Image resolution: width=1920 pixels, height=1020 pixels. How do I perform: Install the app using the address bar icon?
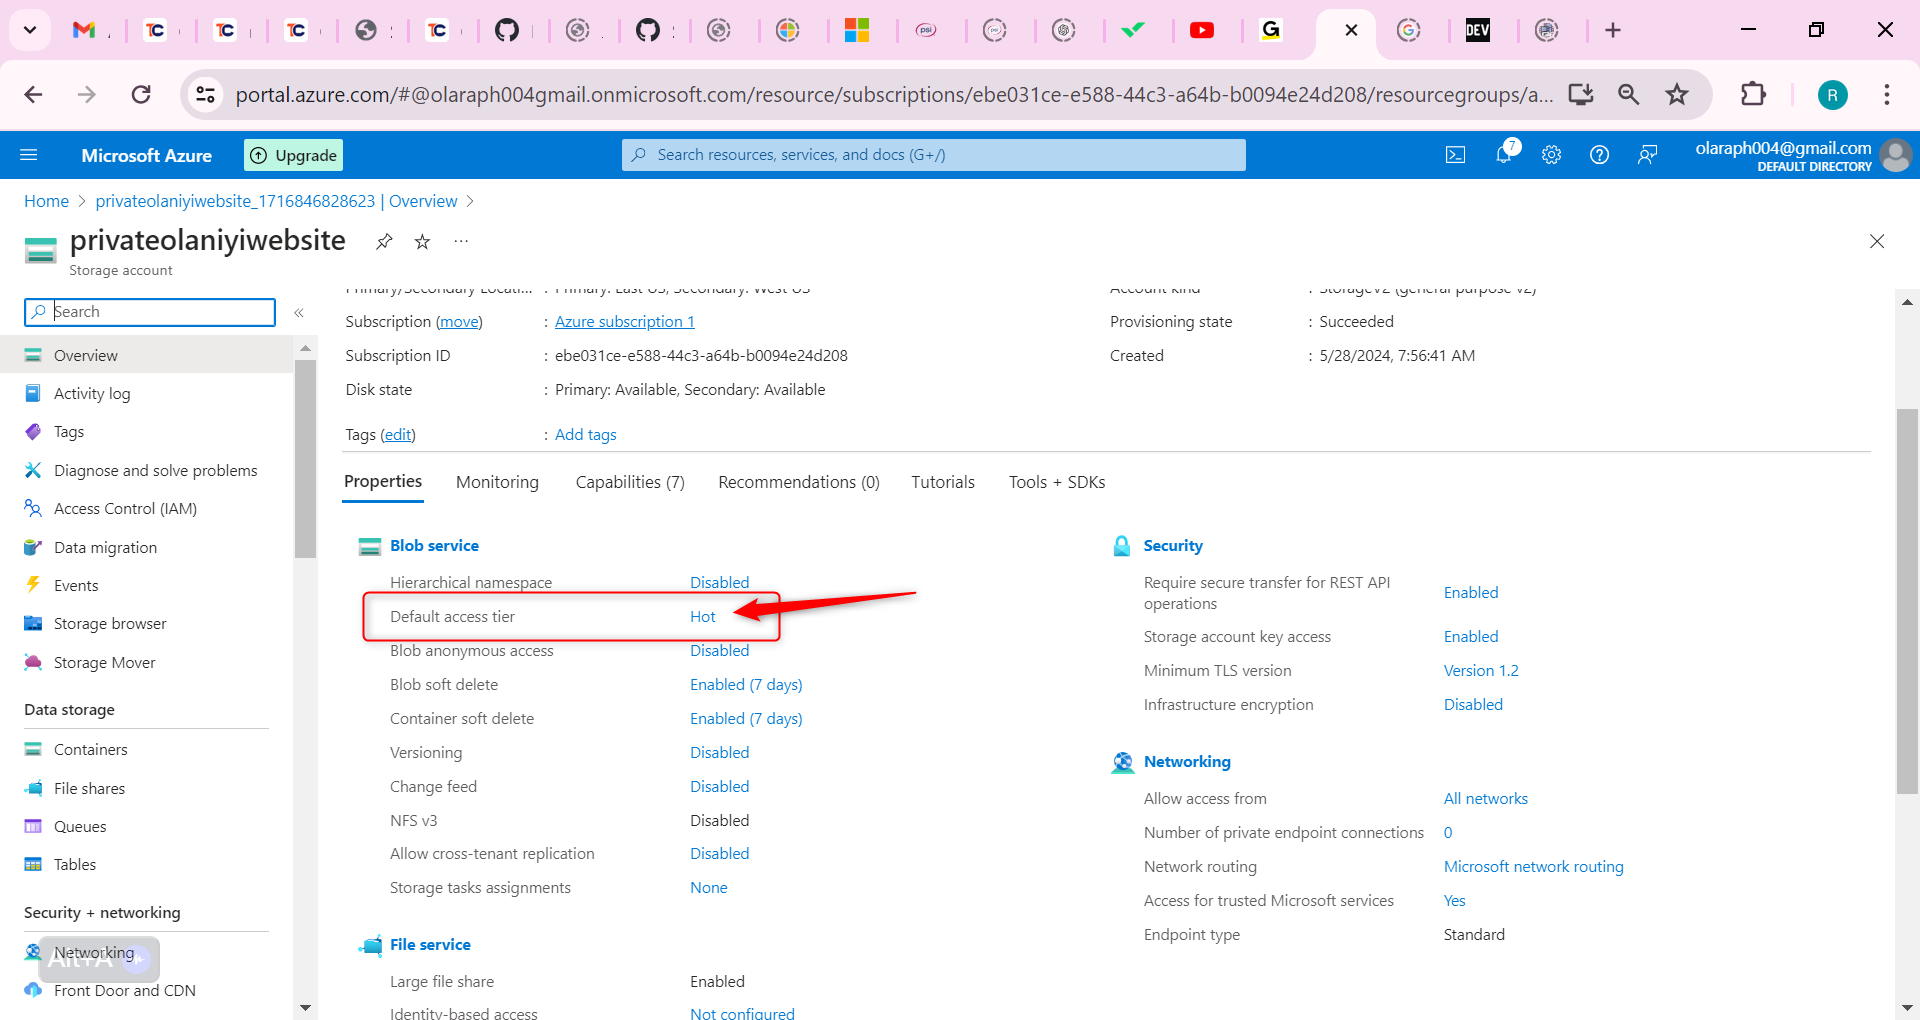1581,94
